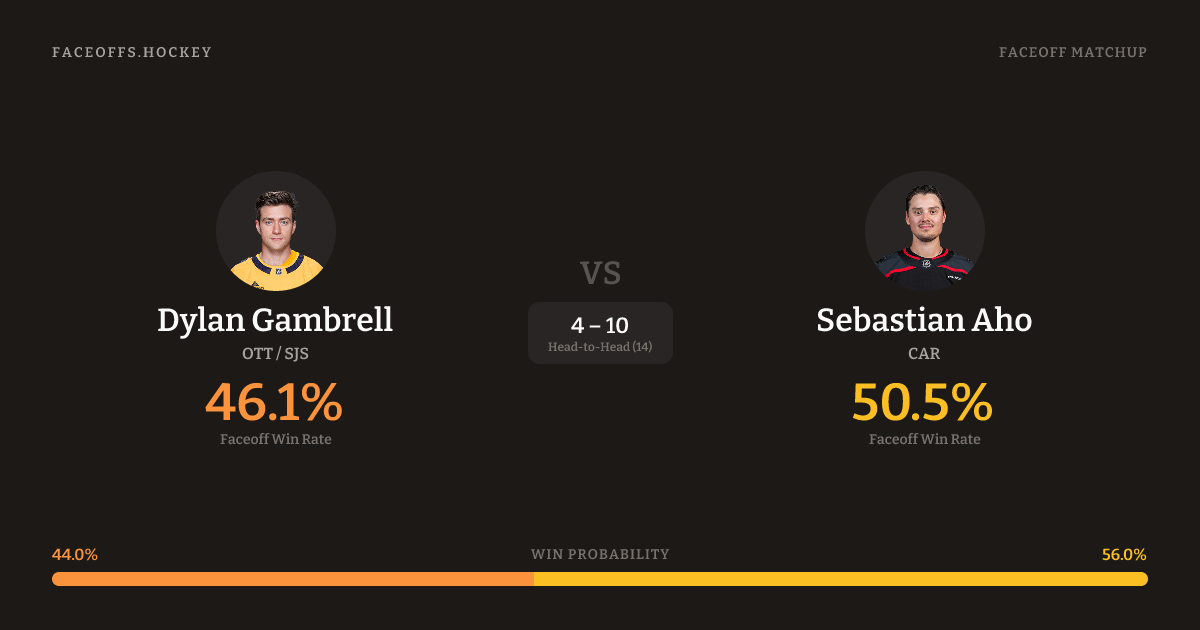Click the CAR team label
Viewport: 1200px width, 630px height.
pyautogui.click(x=924, y=354)
